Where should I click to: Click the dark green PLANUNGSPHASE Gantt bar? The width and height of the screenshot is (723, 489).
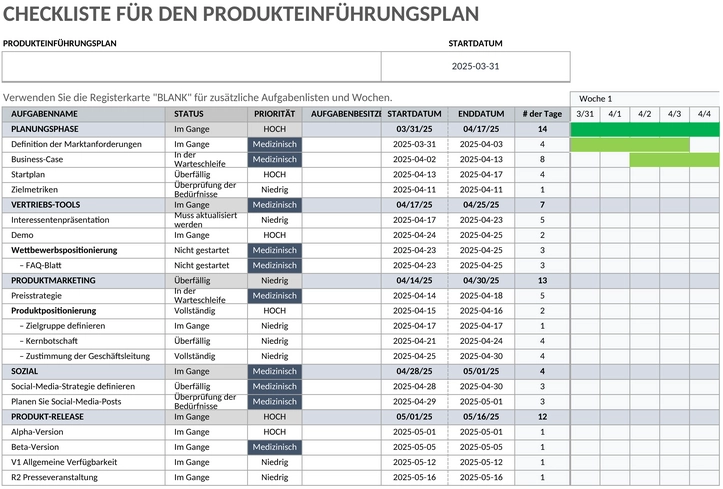click(x=645, y=130)
